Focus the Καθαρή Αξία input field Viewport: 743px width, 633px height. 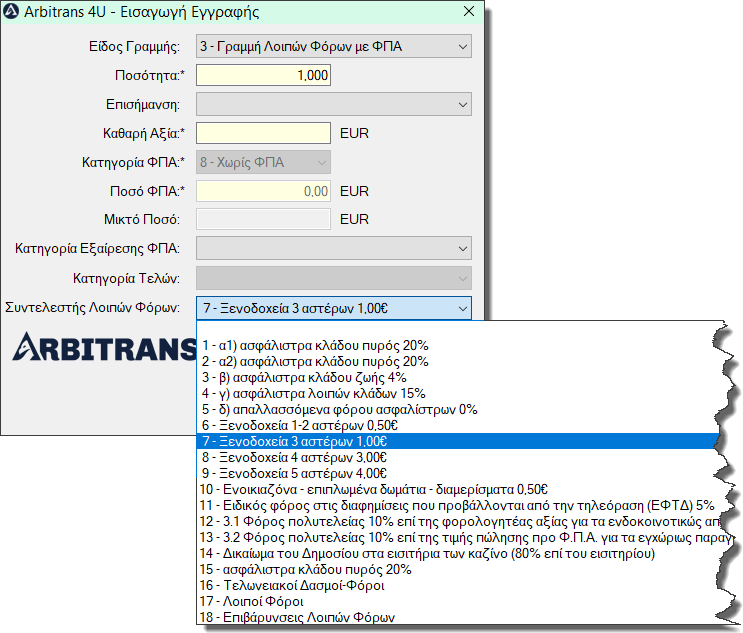click(263, 133)
